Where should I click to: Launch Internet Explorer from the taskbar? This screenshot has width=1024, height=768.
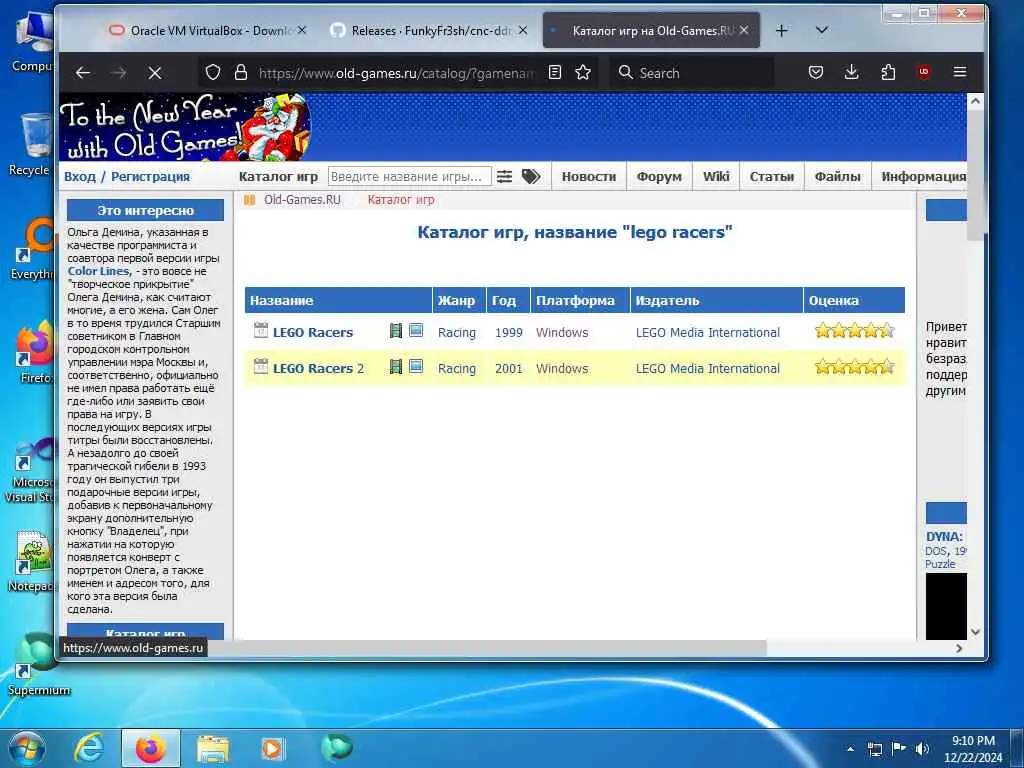coord(88,748)
